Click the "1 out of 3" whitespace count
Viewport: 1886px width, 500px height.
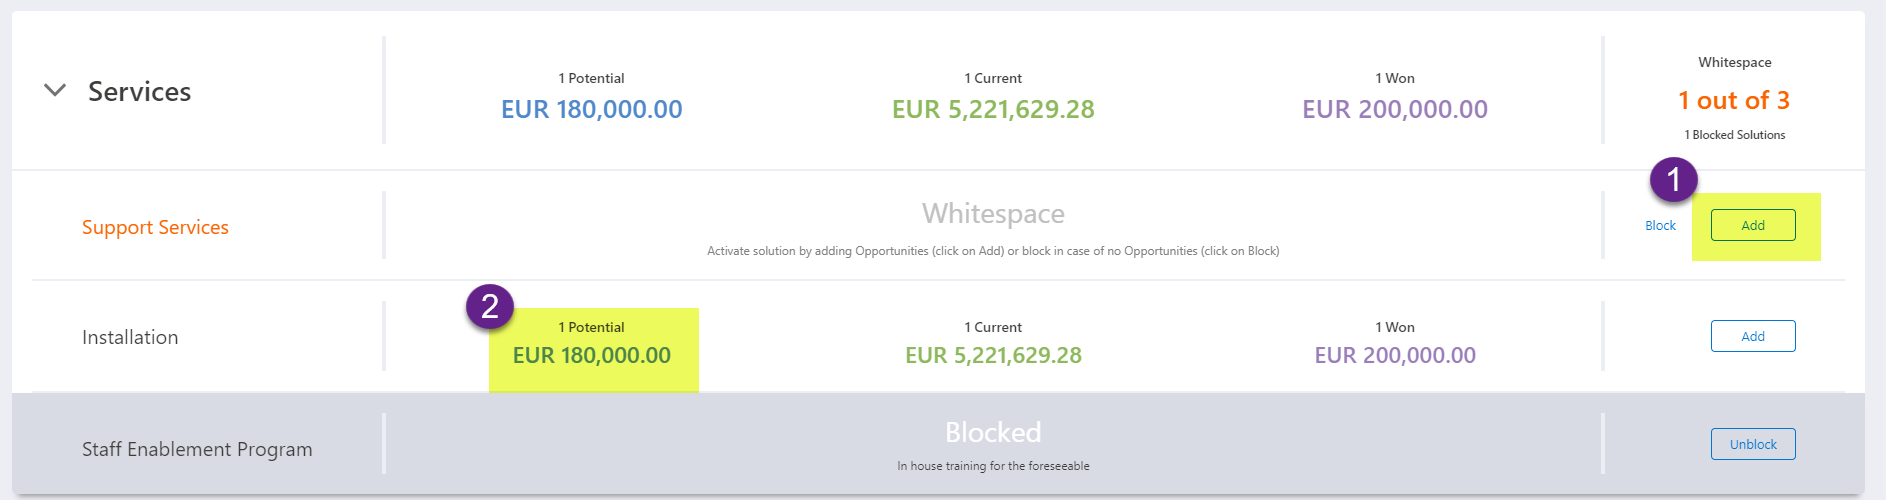pos(1733,101)
